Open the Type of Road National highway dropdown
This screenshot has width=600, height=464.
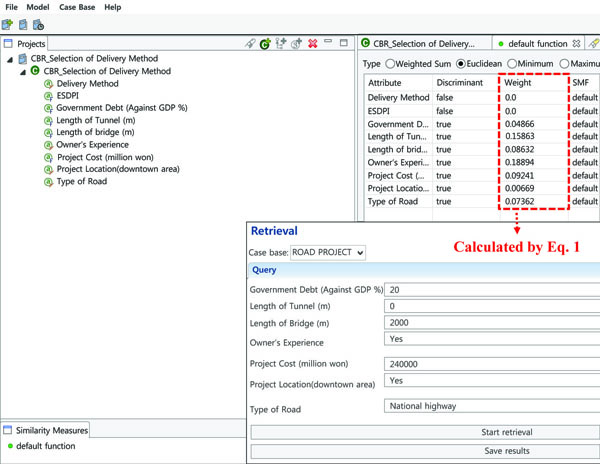point(492,406)
